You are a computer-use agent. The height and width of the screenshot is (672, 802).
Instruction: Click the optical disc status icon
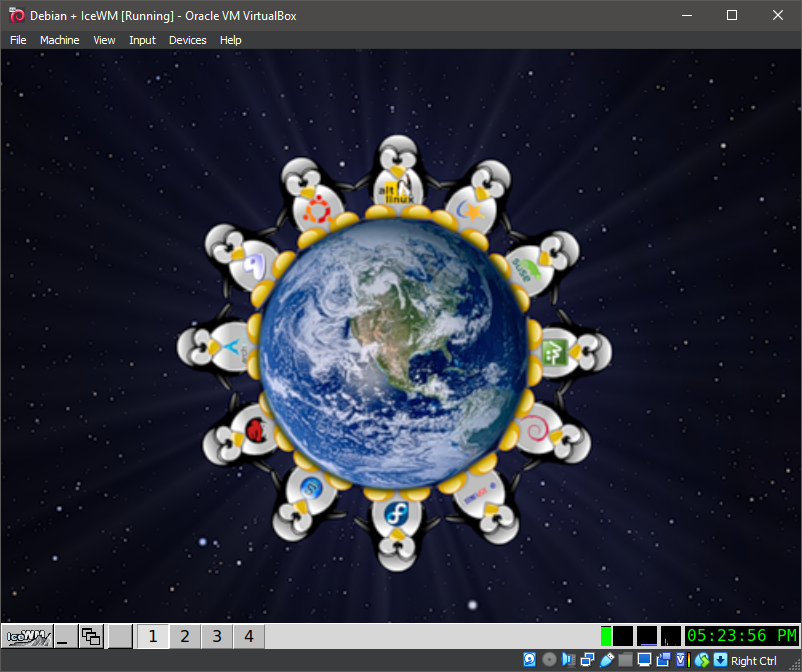[549, 660]
